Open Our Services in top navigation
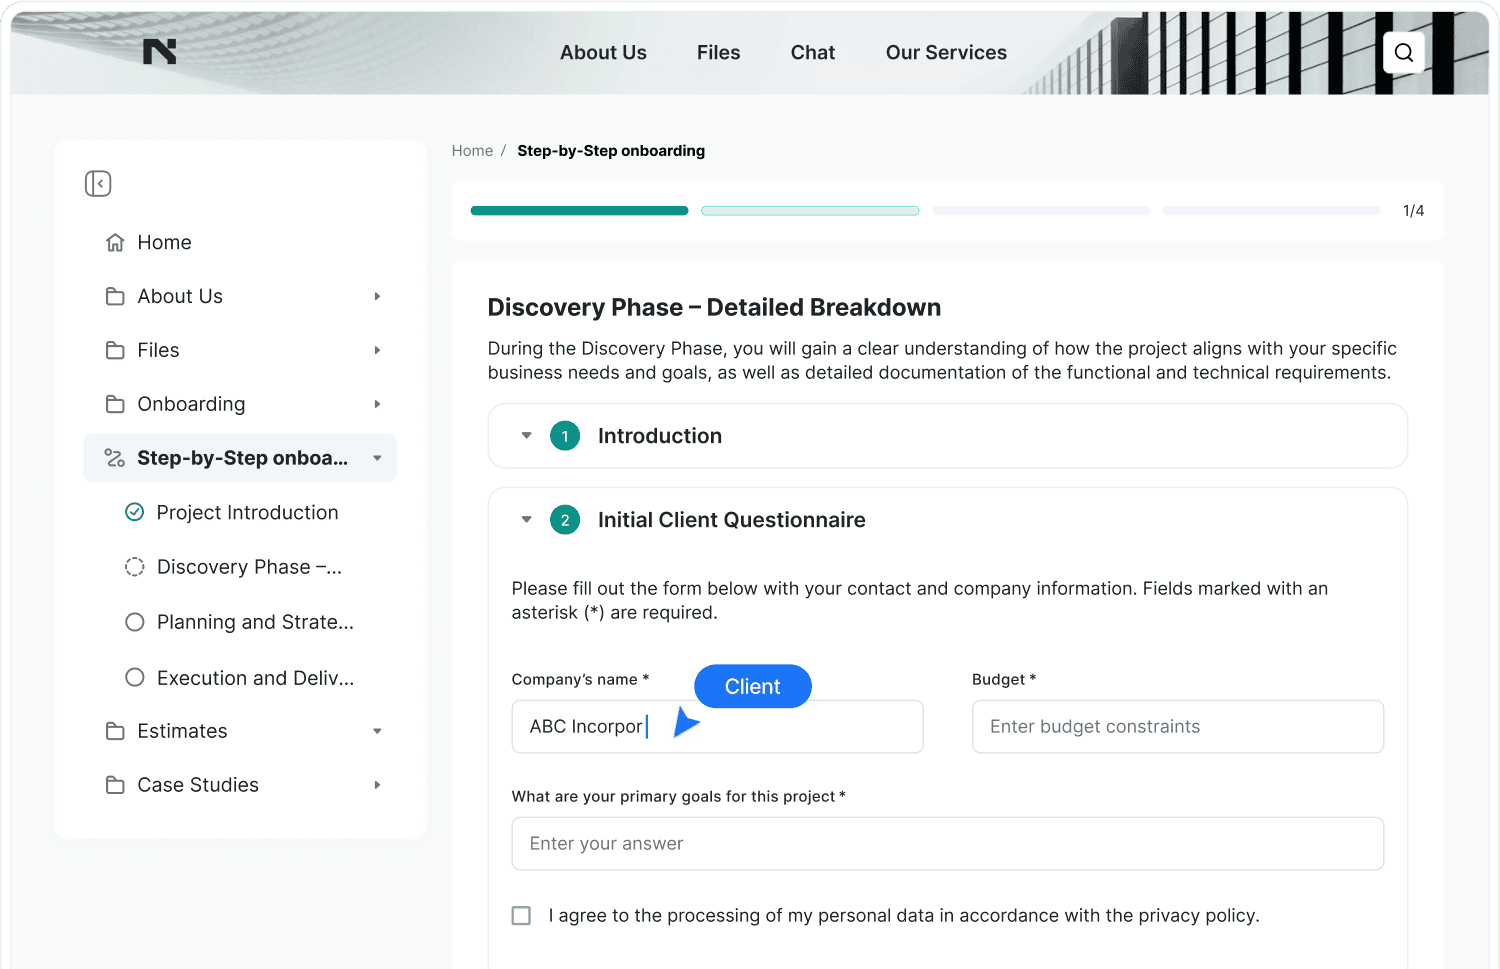This screenshot has height=969, width=1500. tap(946, 52)
